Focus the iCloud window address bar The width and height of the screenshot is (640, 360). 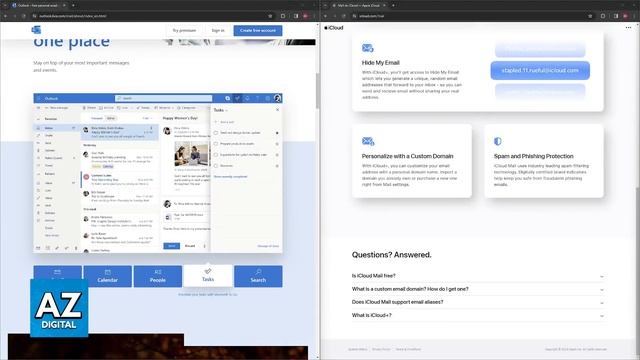[471, 16]
